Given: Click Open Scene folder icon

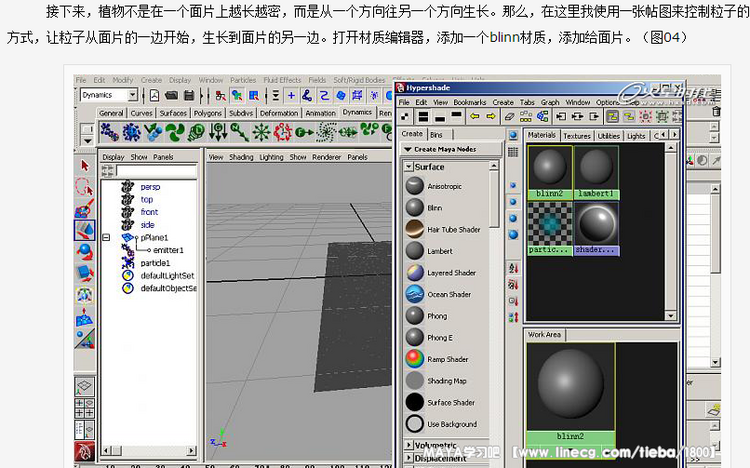Looking at the screenshot, I should [172, 95].
